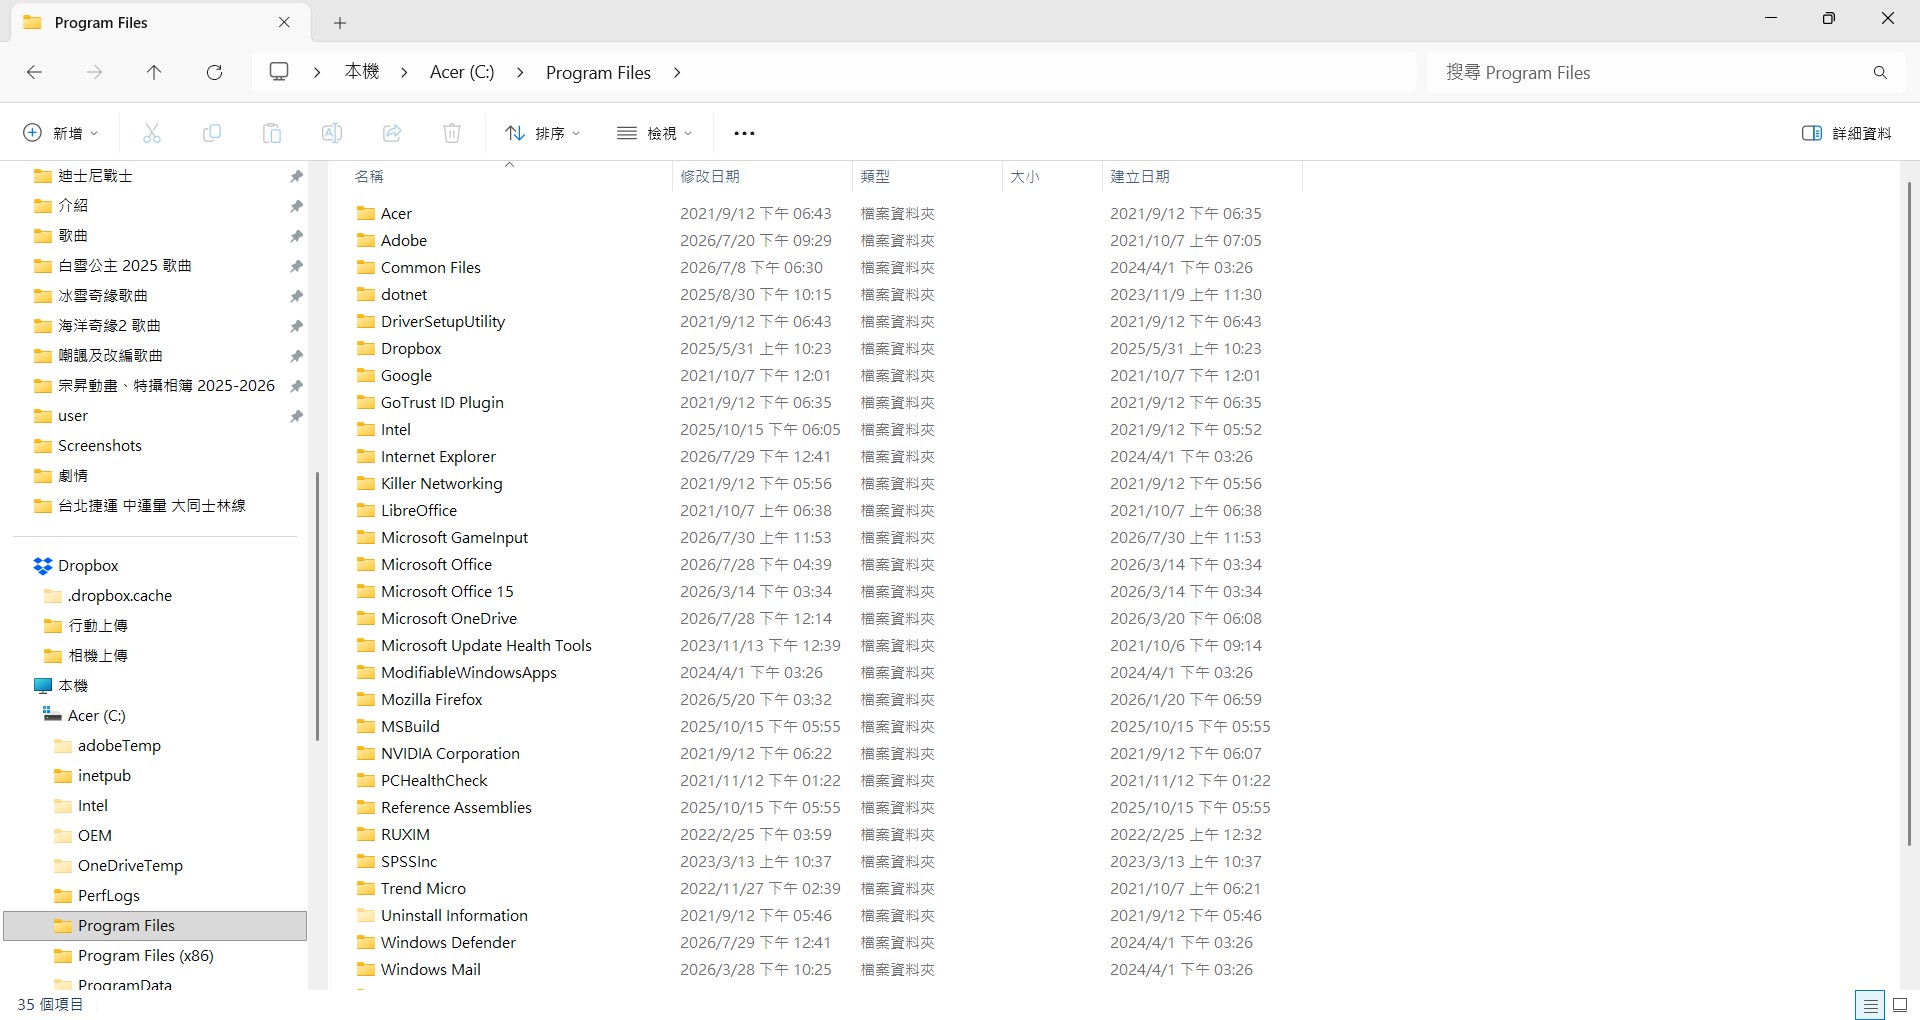The width and height of the screenshot is (1920, 1020).
Task: Click Acer (C:) in the address bar
Action: [x=462, y=72]
